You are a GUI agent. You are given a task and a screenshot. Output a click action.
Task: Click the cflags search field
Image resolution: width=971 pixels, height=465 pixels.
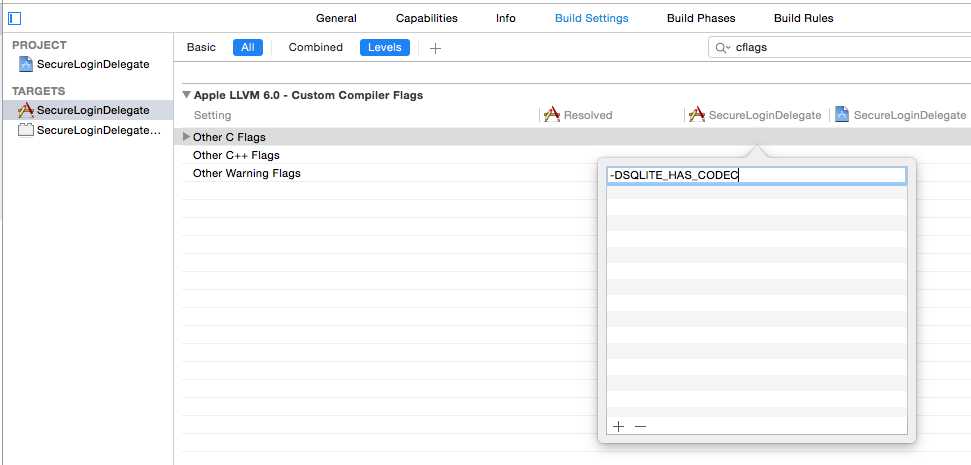click(842, 47)
